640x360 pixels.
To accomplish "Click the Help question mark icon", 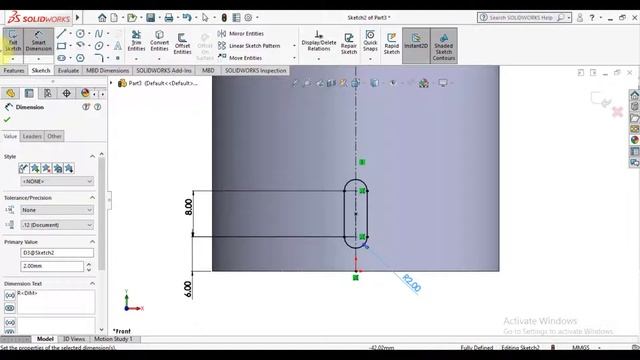I will (x=592, y=18).
